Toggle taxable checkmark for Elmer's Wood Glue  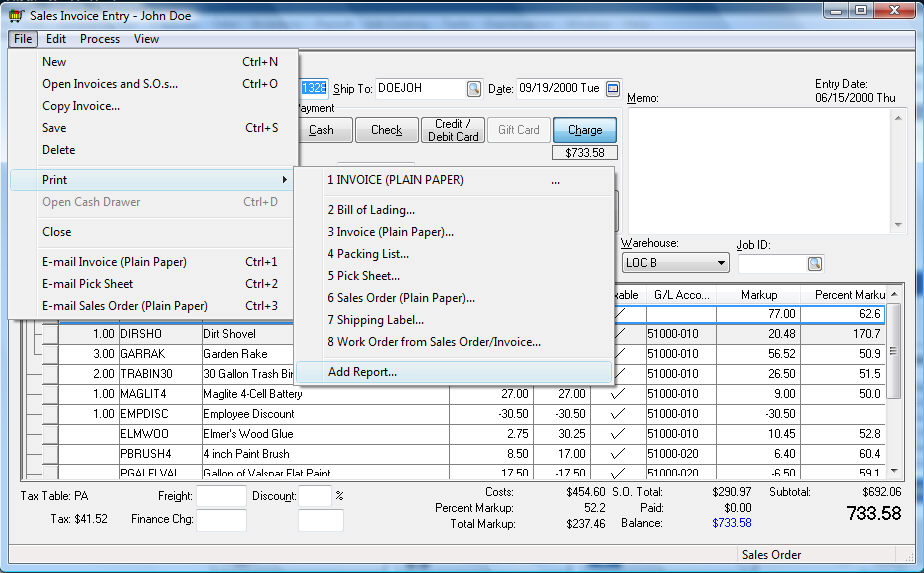tap(618, 434)
